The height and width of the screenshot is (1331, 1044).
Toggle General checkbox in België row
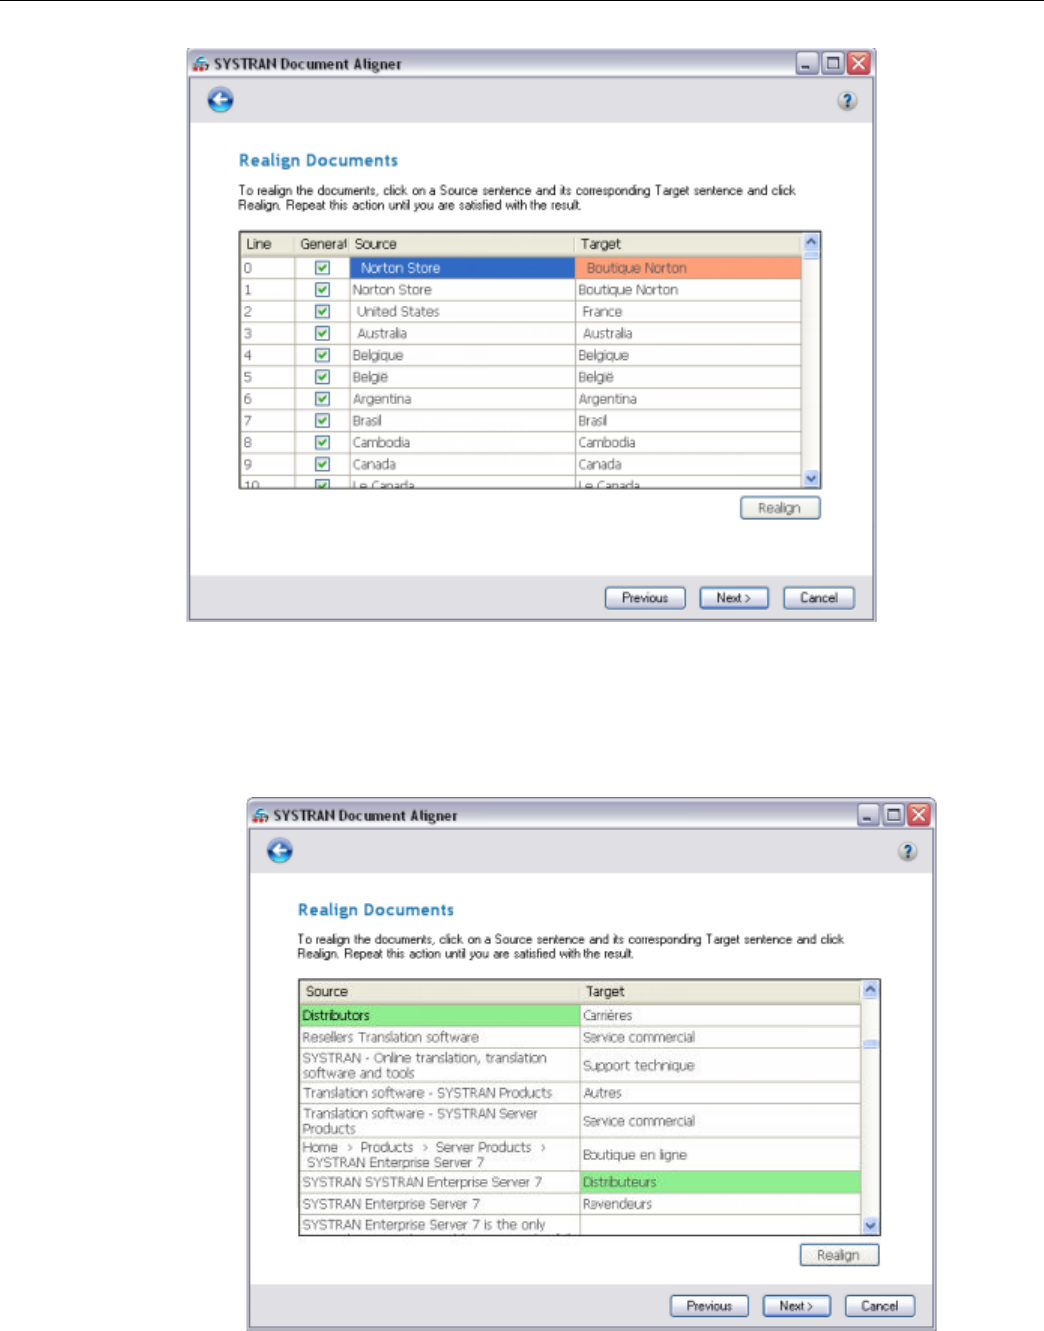(x=322, y=377)
